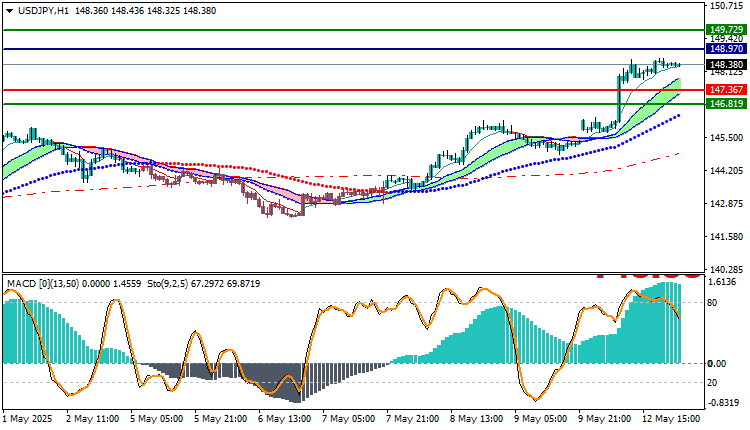Screen dimensions: 750x430
Task: Click the 144.205 price axis value
Action: point(727,171)
